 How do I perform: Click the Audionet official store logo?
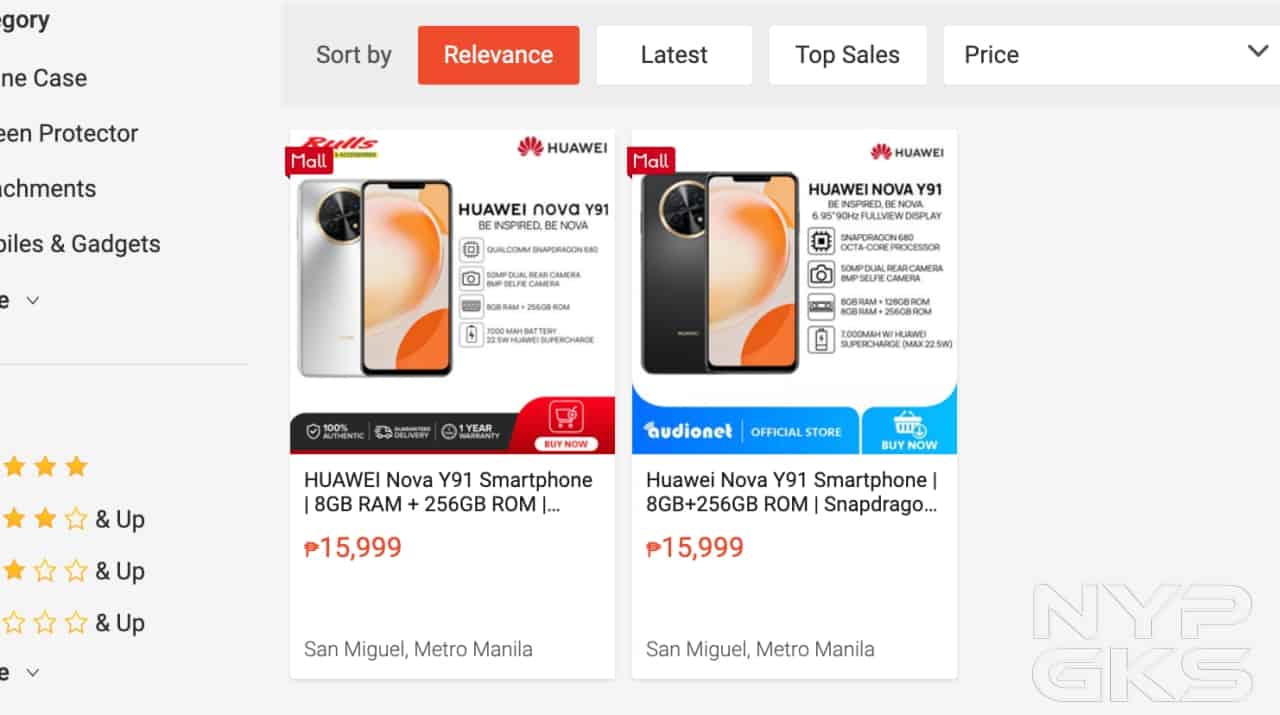pos(688,431)
